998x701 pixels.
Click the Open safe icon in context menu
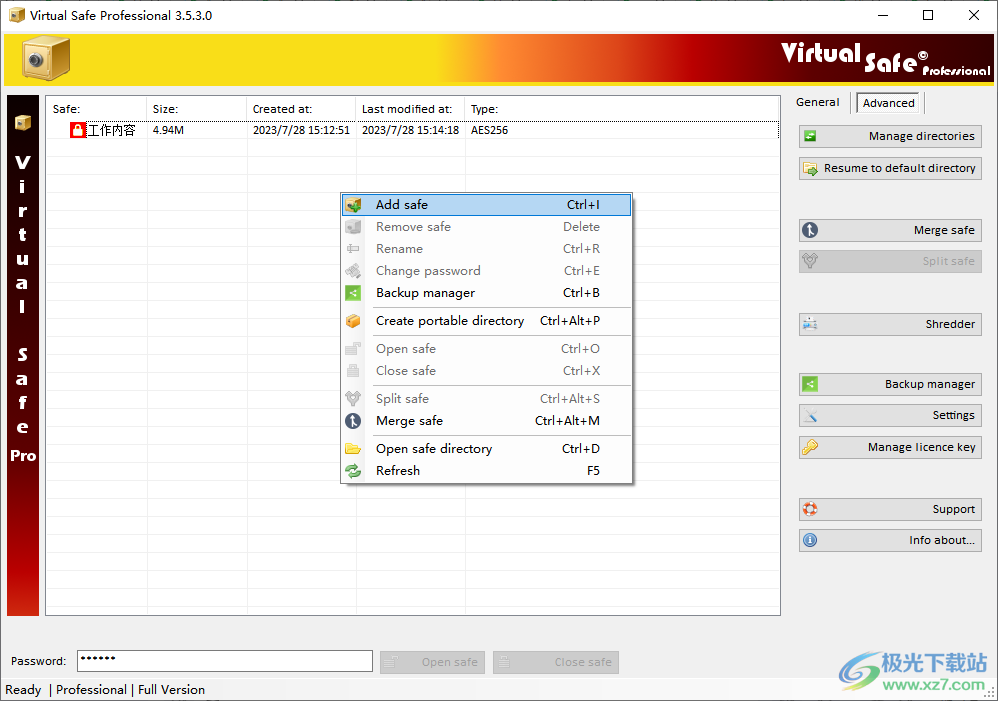353,349
